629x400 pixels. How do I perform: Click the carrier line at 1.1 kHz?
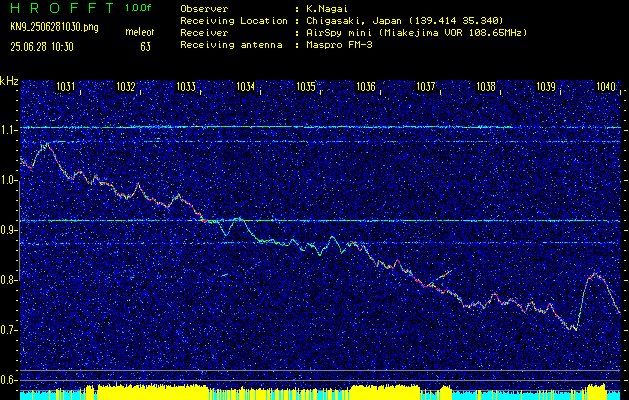tap(321, 127)
